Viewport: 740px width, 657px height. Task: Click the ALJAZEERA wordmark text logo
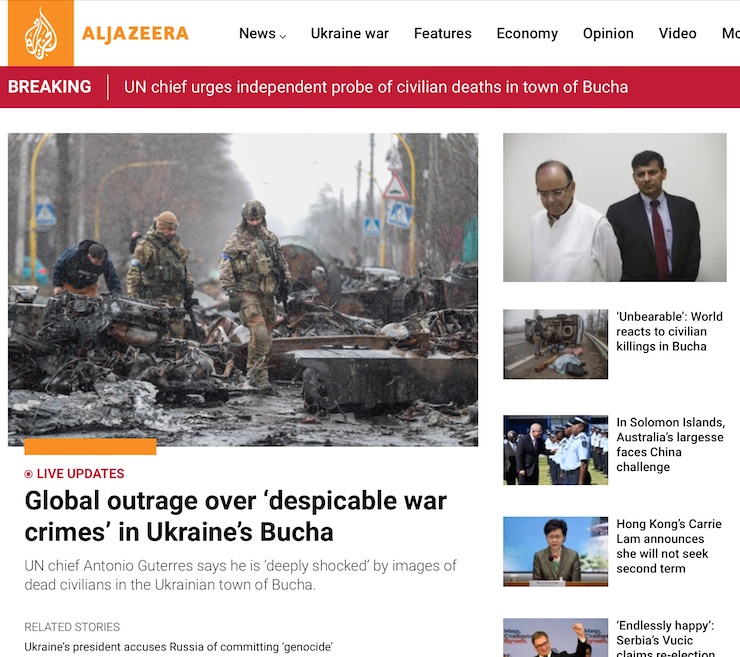click(135, 34)
